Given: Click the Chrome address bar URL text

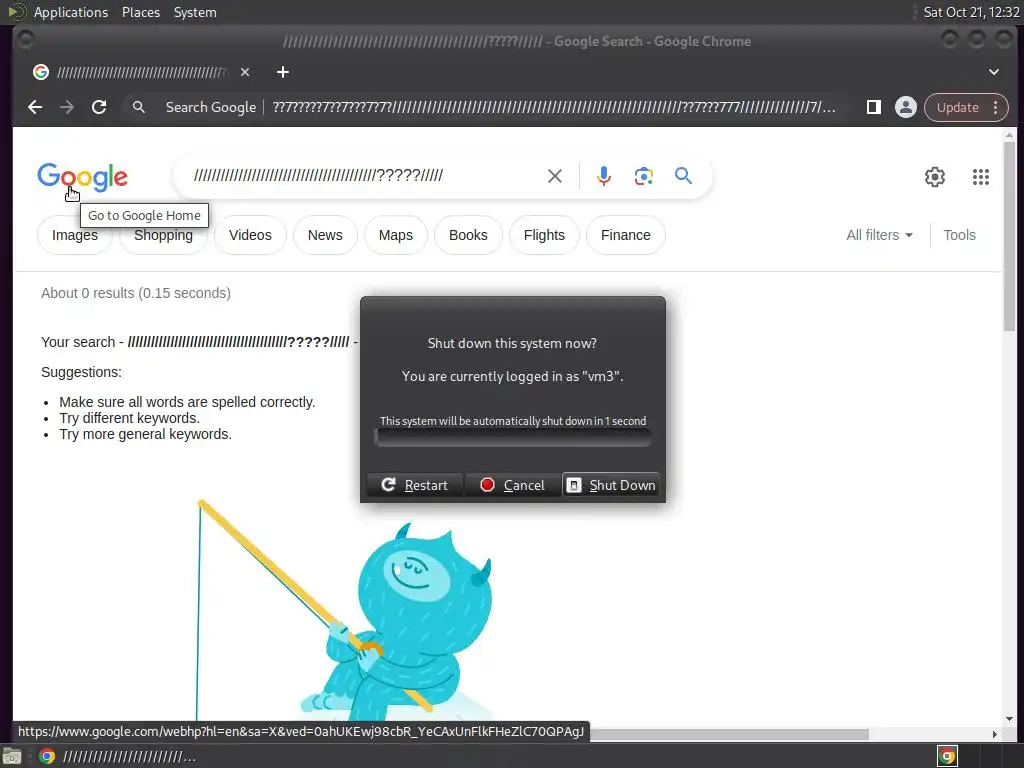Looking at the screenshot, I should (x=553, y=107).
